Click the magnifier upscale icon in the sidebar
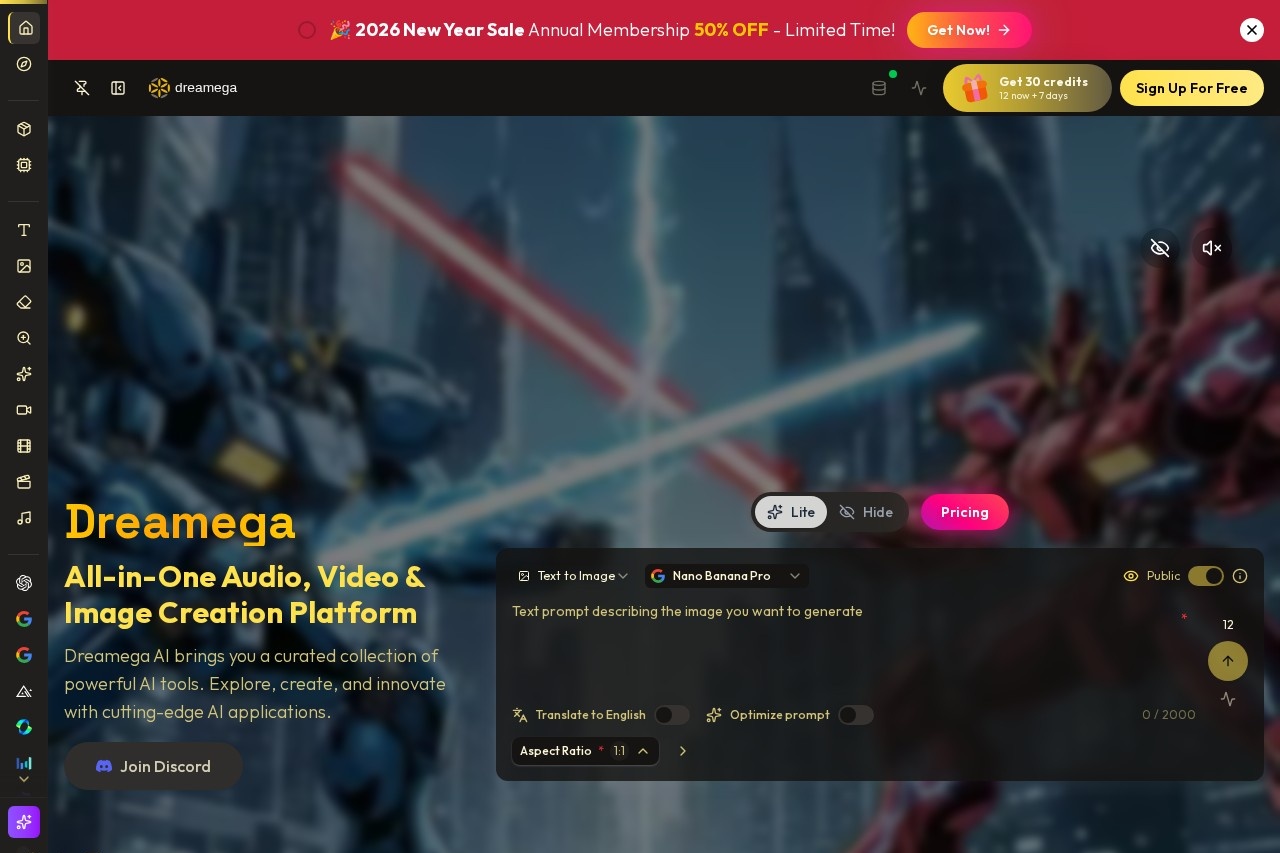 (24, 338)
